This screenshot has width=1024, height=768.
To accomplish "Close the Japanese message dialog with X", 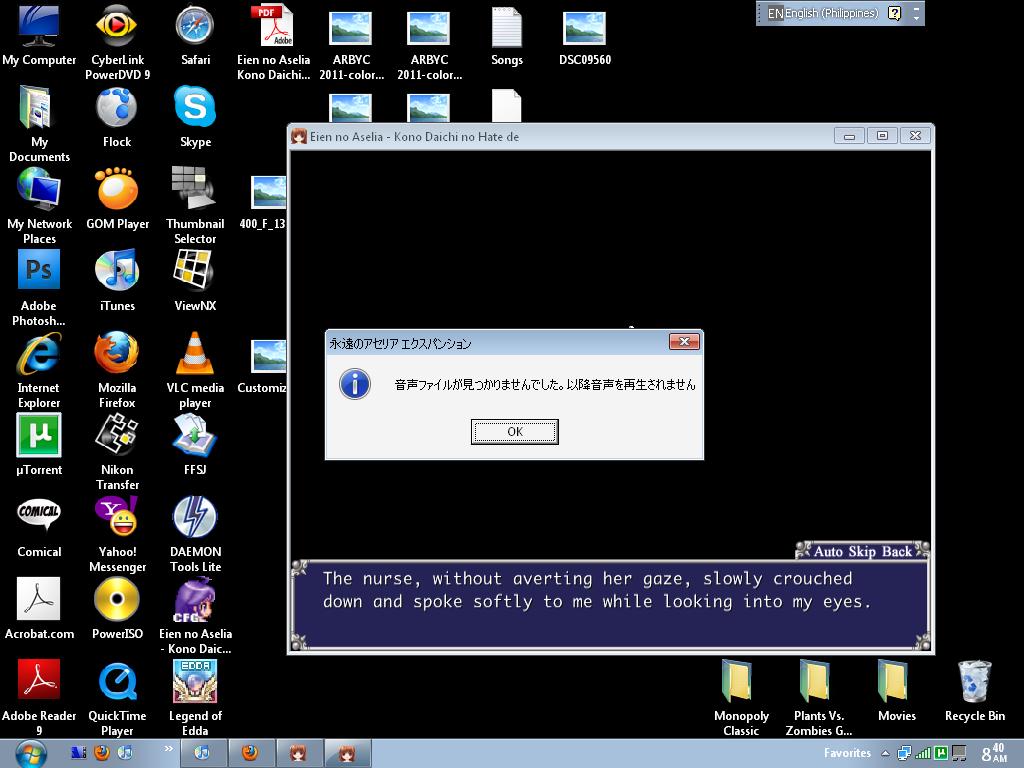I will click(x=684, y=342).
